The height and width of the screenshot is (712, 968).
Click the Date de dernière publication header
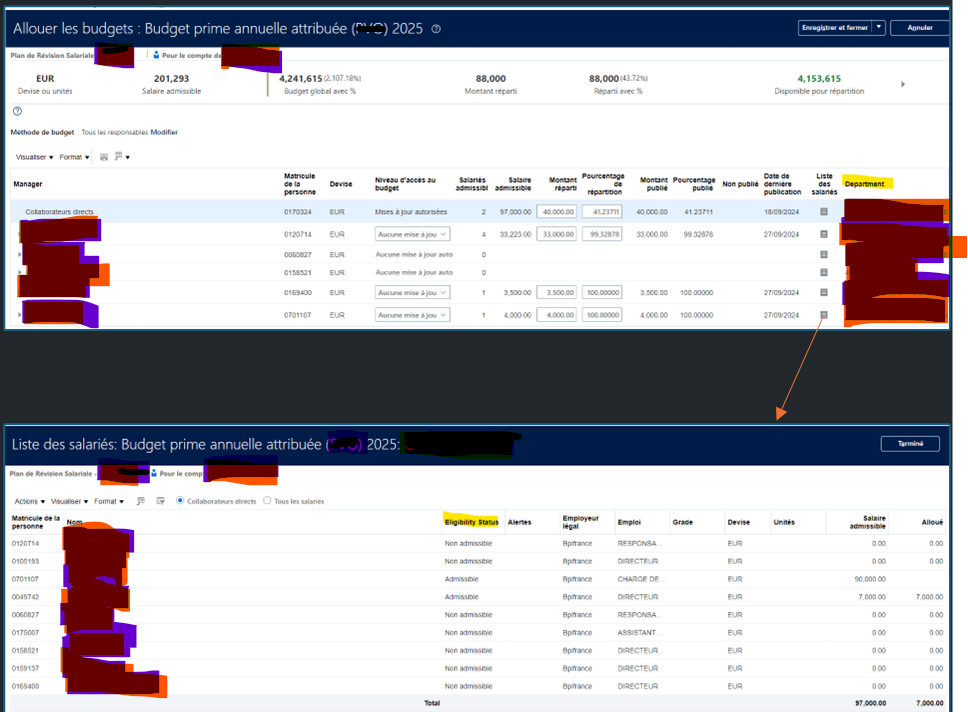[x=782, y=184]
